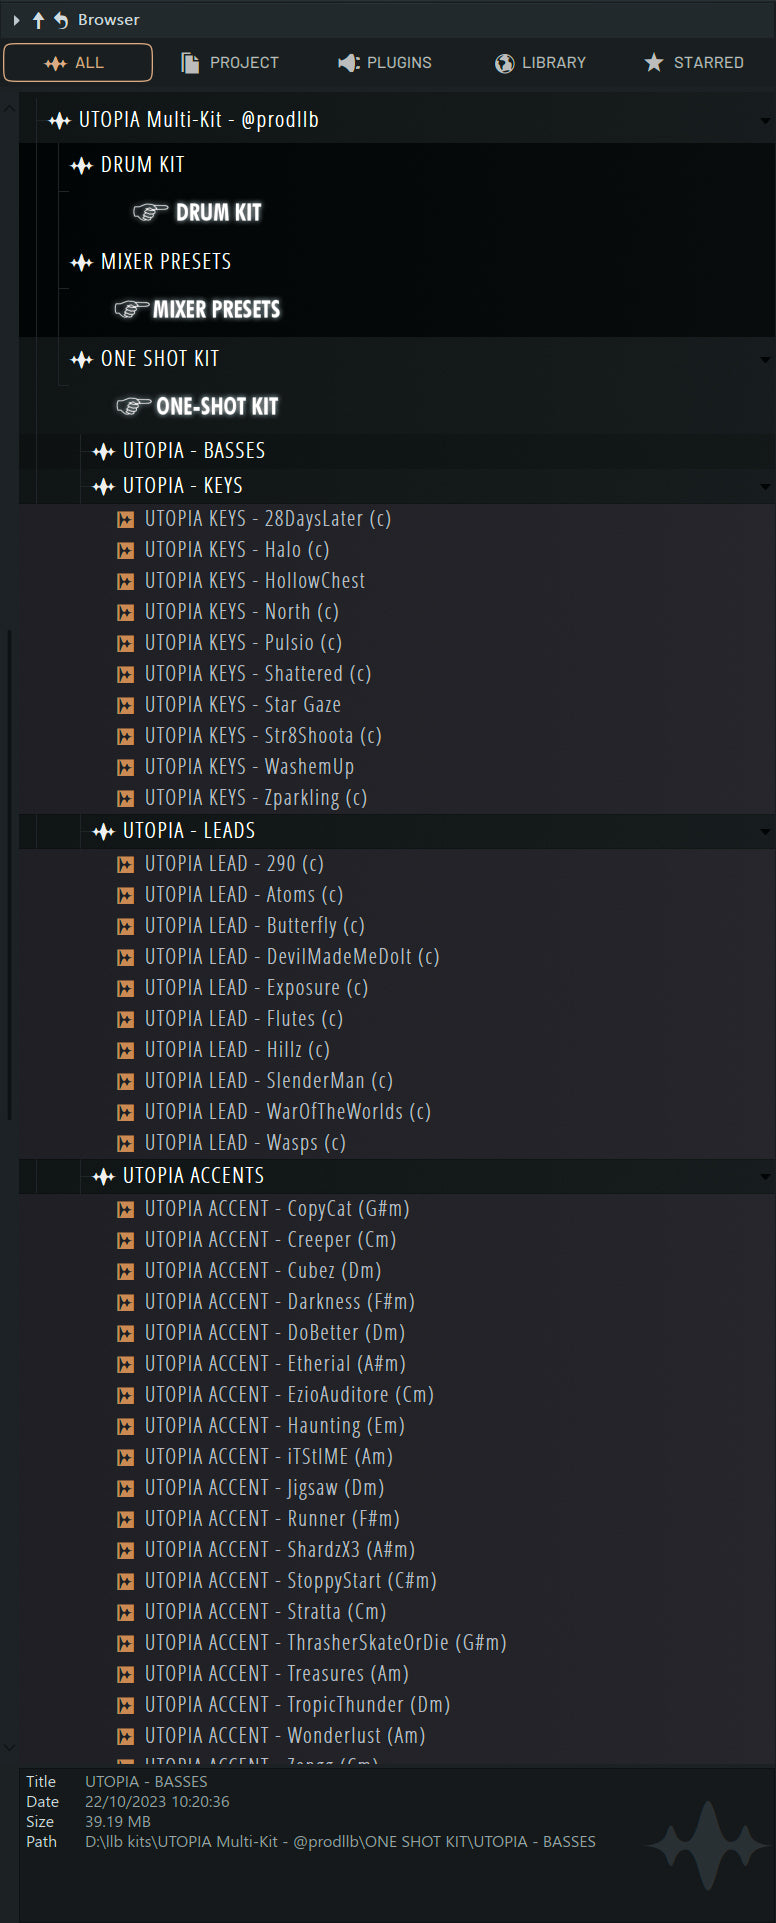
Task: Click the undo back arrow in Browser header
Action: click(x=61, y=20)
